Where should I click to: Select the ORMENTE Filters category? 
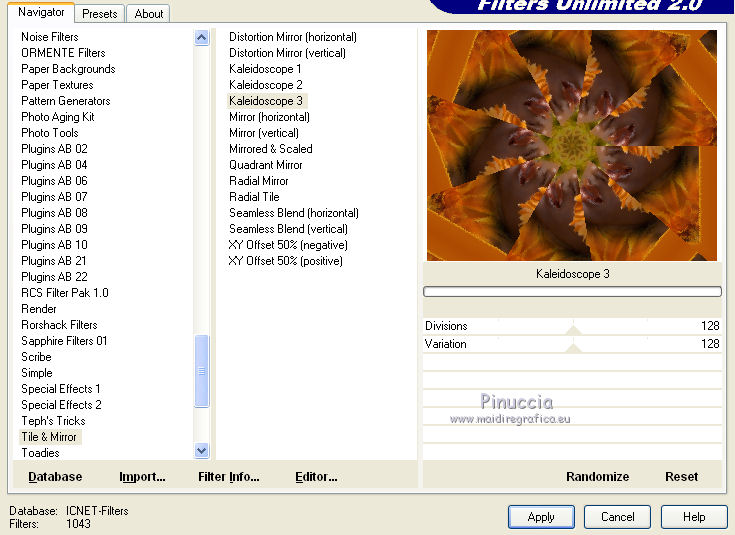63,53
